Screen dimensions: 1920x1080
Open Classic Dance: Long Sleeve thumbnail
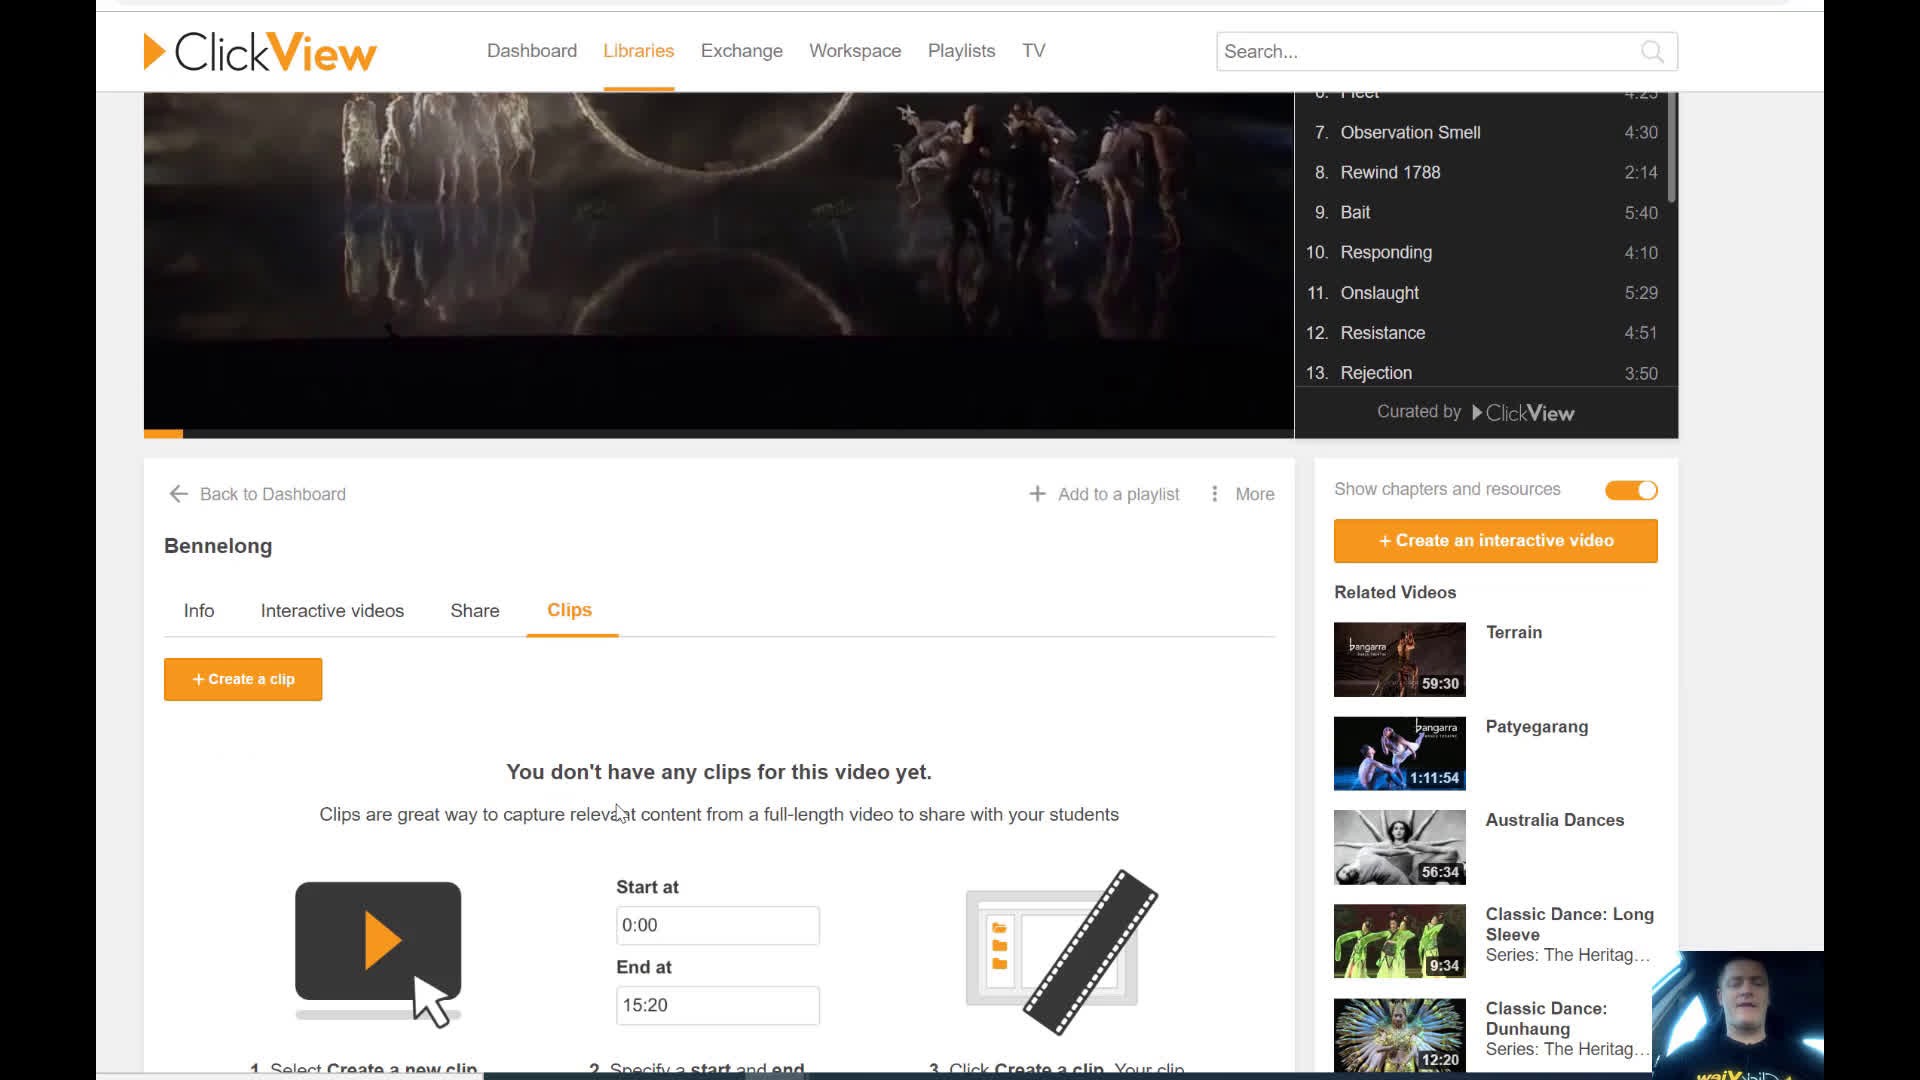coord(1400,942)
